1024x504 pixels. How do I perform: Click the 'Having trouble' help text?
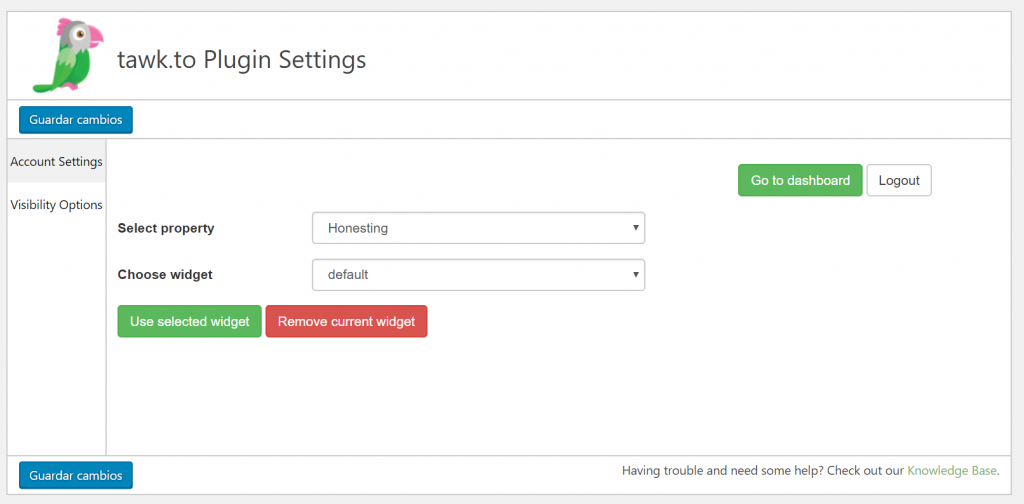[x=762, y=470]
